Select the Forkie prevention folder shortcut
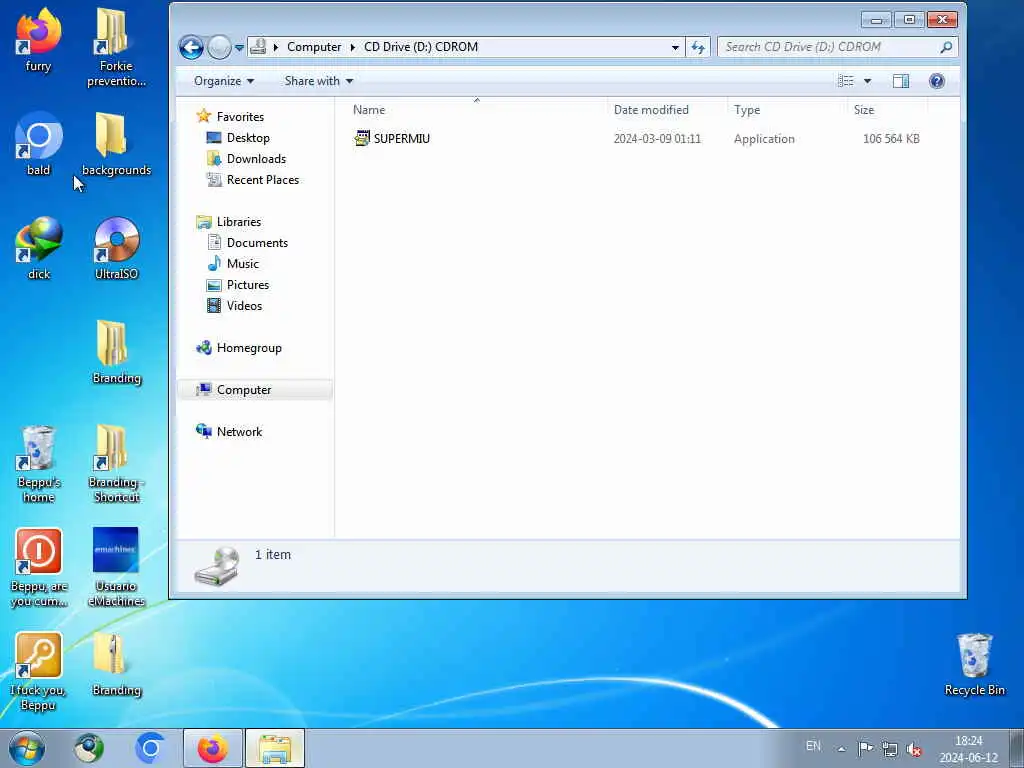Image resolution: width=1024 pixels, height=768 pixels. 116,47
